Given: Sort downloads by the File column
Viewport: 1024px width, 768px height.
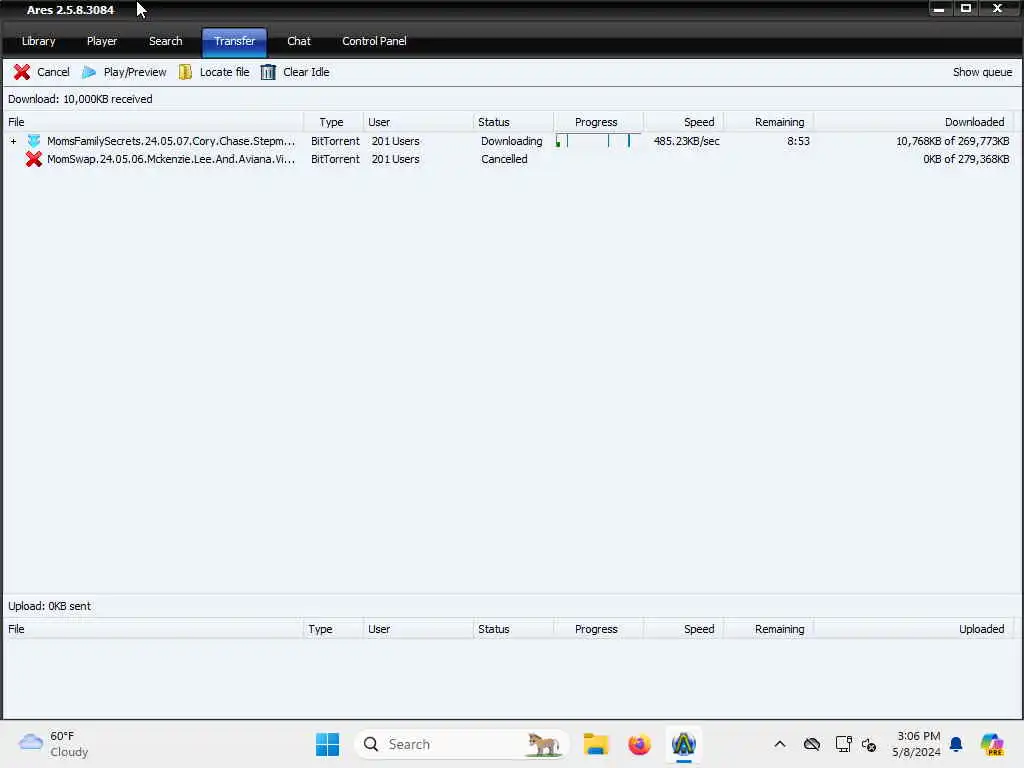Looking at the screenshot, I should 153,122.
